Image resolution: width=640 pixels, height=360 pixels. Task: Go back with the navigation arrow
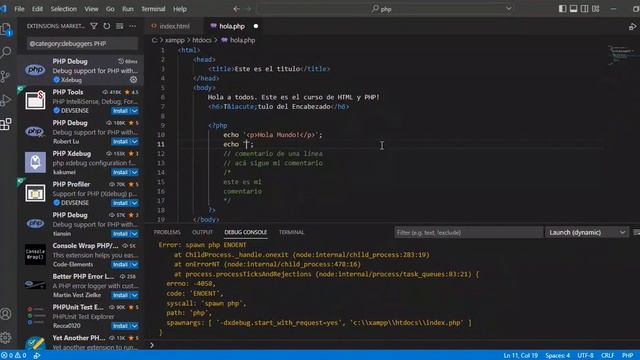tap(237, 9)
